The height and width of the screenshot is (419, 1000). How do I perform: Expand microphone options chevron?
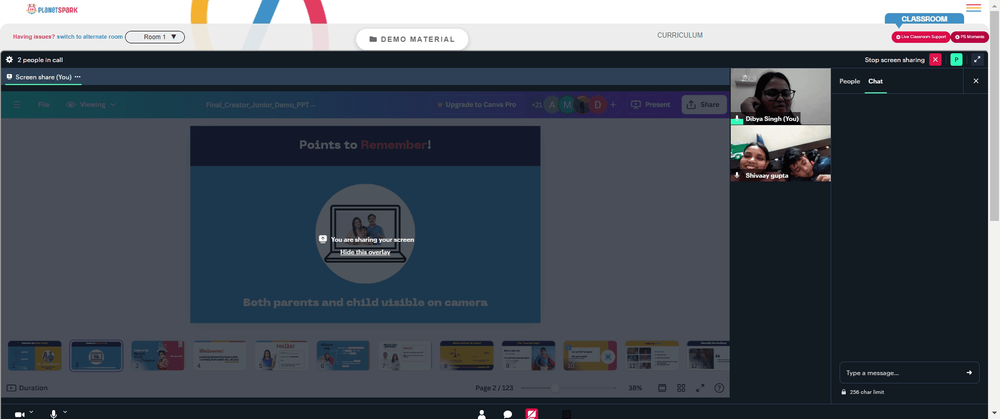64,412
